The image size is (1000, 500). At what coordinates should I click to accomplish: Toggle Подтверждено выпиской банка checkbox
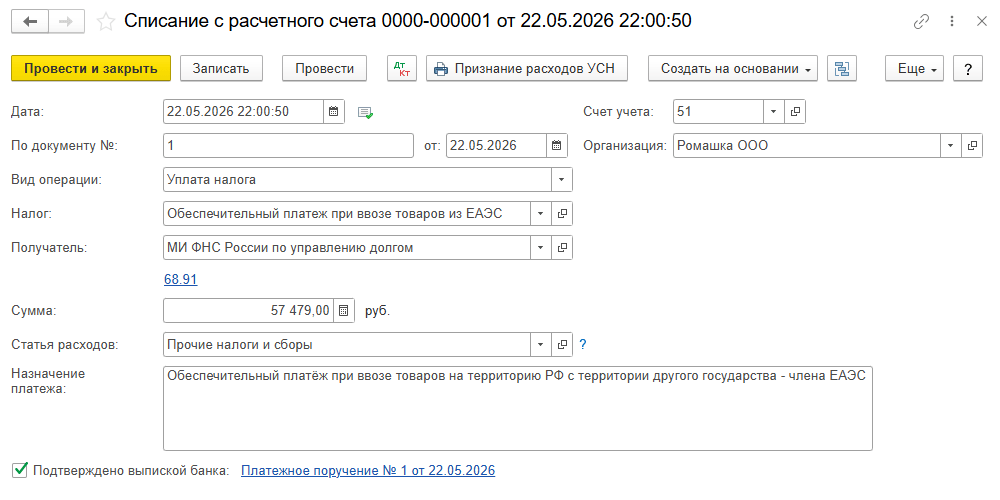click(x=20, y=471)
